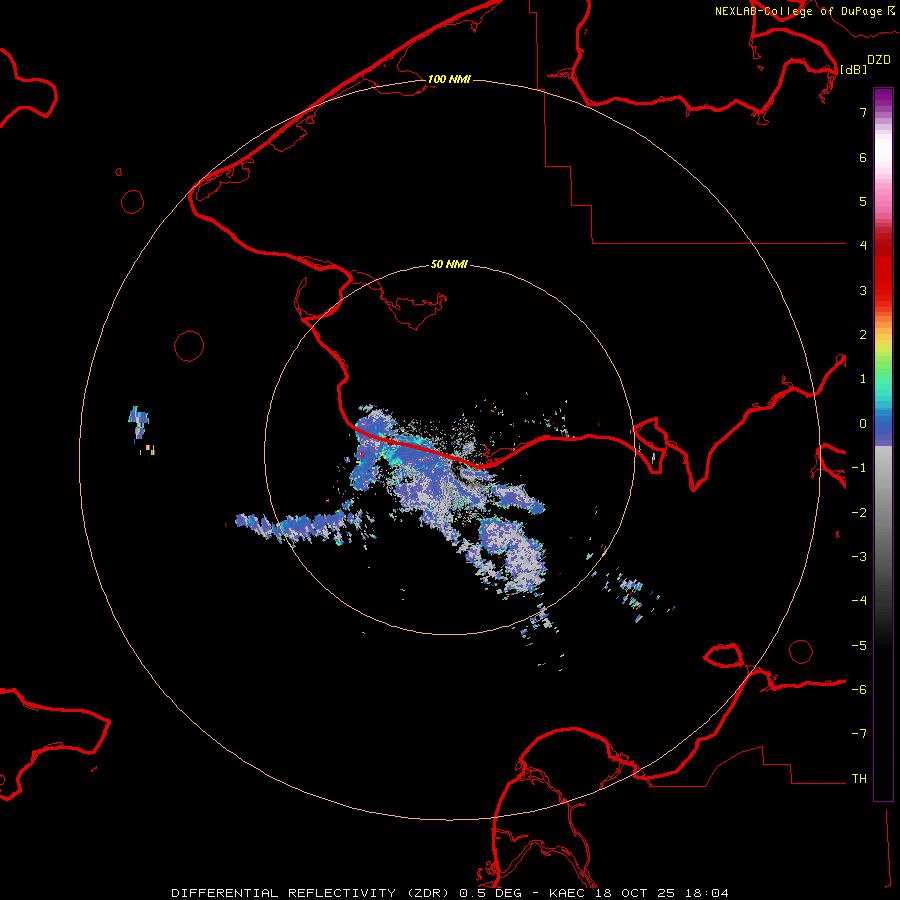Click the [dB] units label
The height and width of the screenshot is (900, 900).
point(853,69)
